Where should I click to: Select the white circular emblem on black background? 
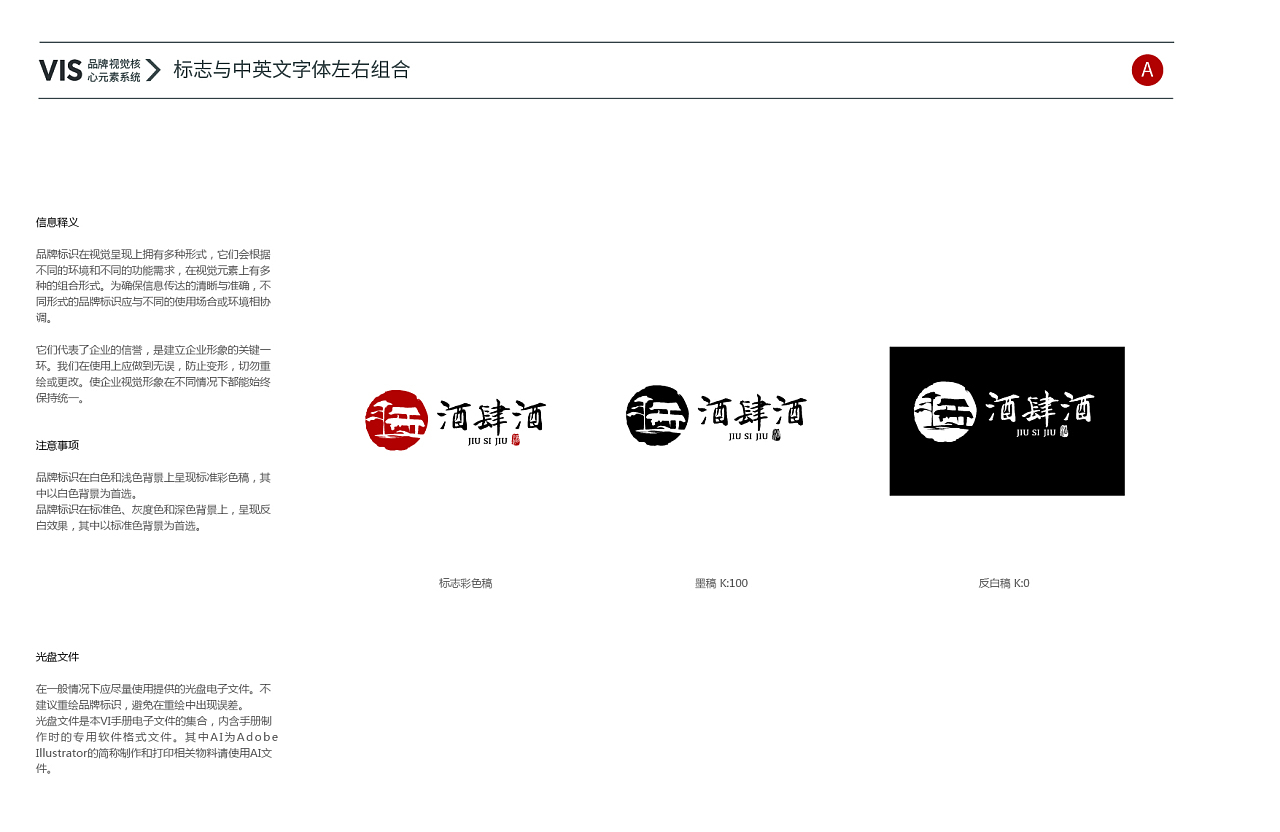(x=945, y=411)
